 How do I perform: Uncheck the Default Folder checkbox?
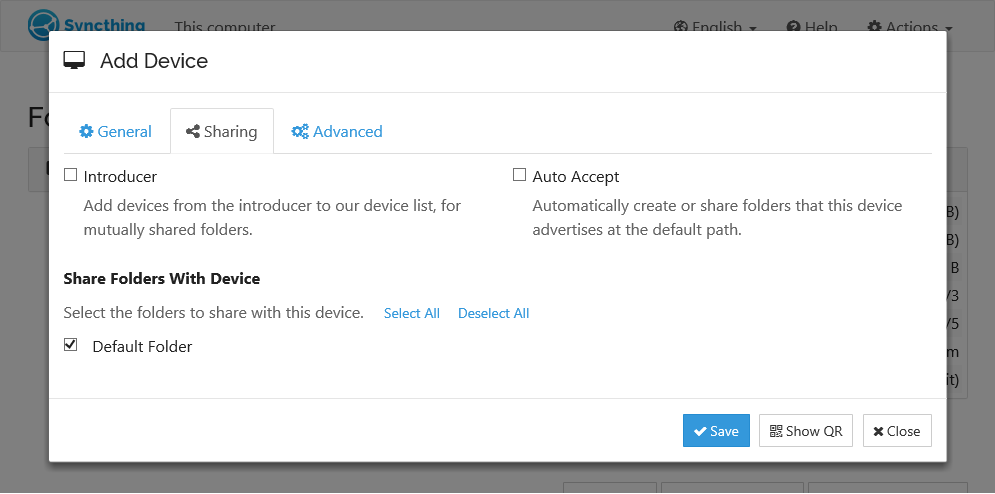(70, 345)
